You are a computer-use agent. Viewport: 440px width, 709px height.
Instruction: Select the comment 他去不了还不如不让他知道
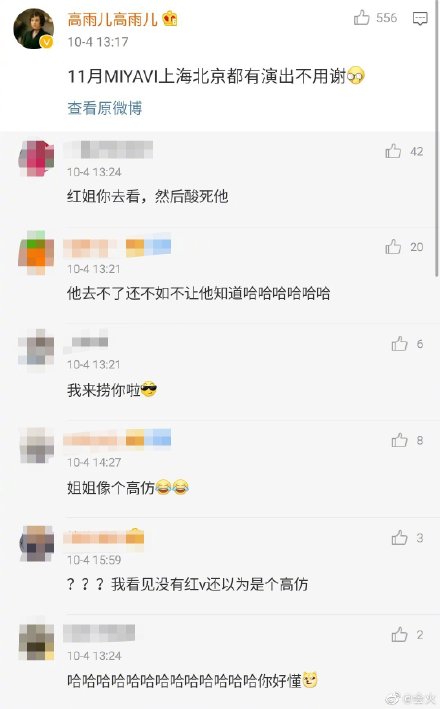199,293
